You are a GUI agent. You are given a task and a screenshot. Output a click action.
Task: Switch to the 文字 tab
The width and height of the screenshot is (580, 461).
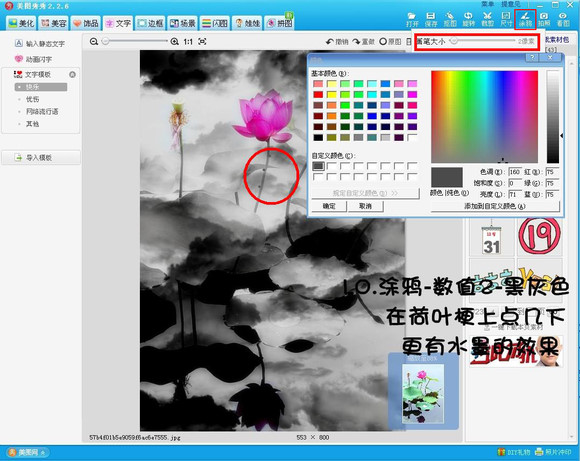click(x=118, y=23)
